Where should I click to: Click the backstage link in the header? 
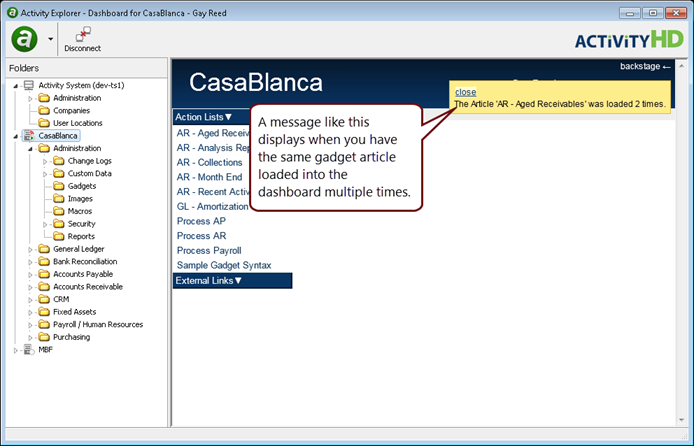click(645, 66)
